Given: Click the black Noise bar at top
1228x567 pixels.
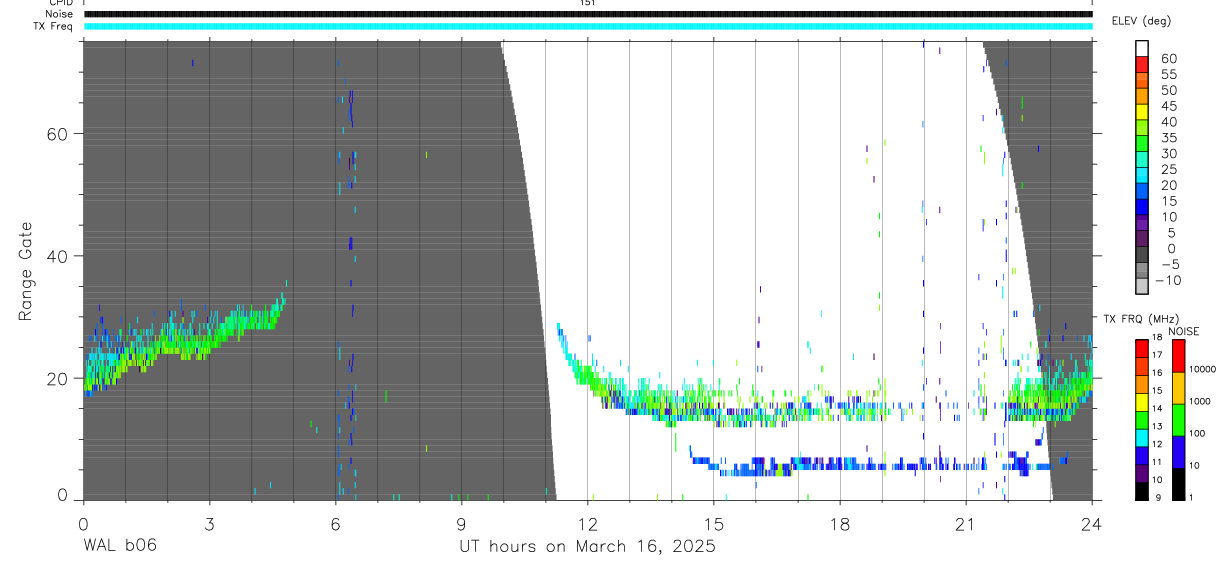Looking at the screenshot, I should click(588, 14).
